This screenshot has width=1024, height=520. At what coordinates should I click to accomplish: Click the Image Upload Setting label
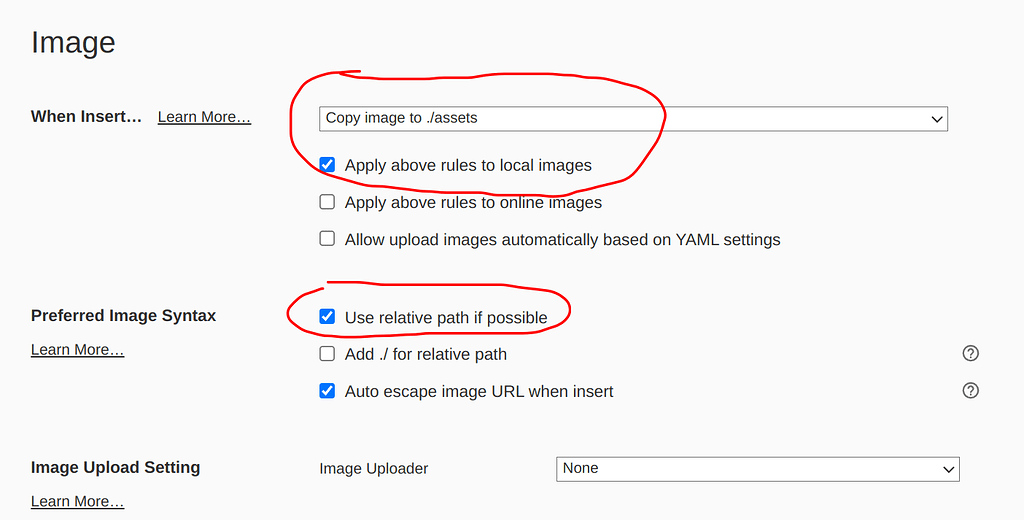(x=115, y=467)
